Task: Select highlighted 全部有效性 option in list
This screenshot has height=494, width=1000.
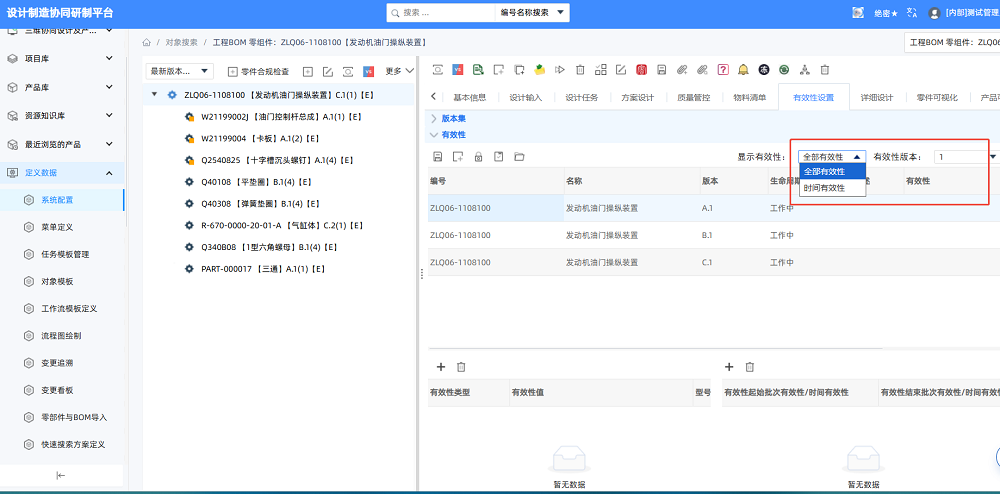Action: tap(832, 171)
